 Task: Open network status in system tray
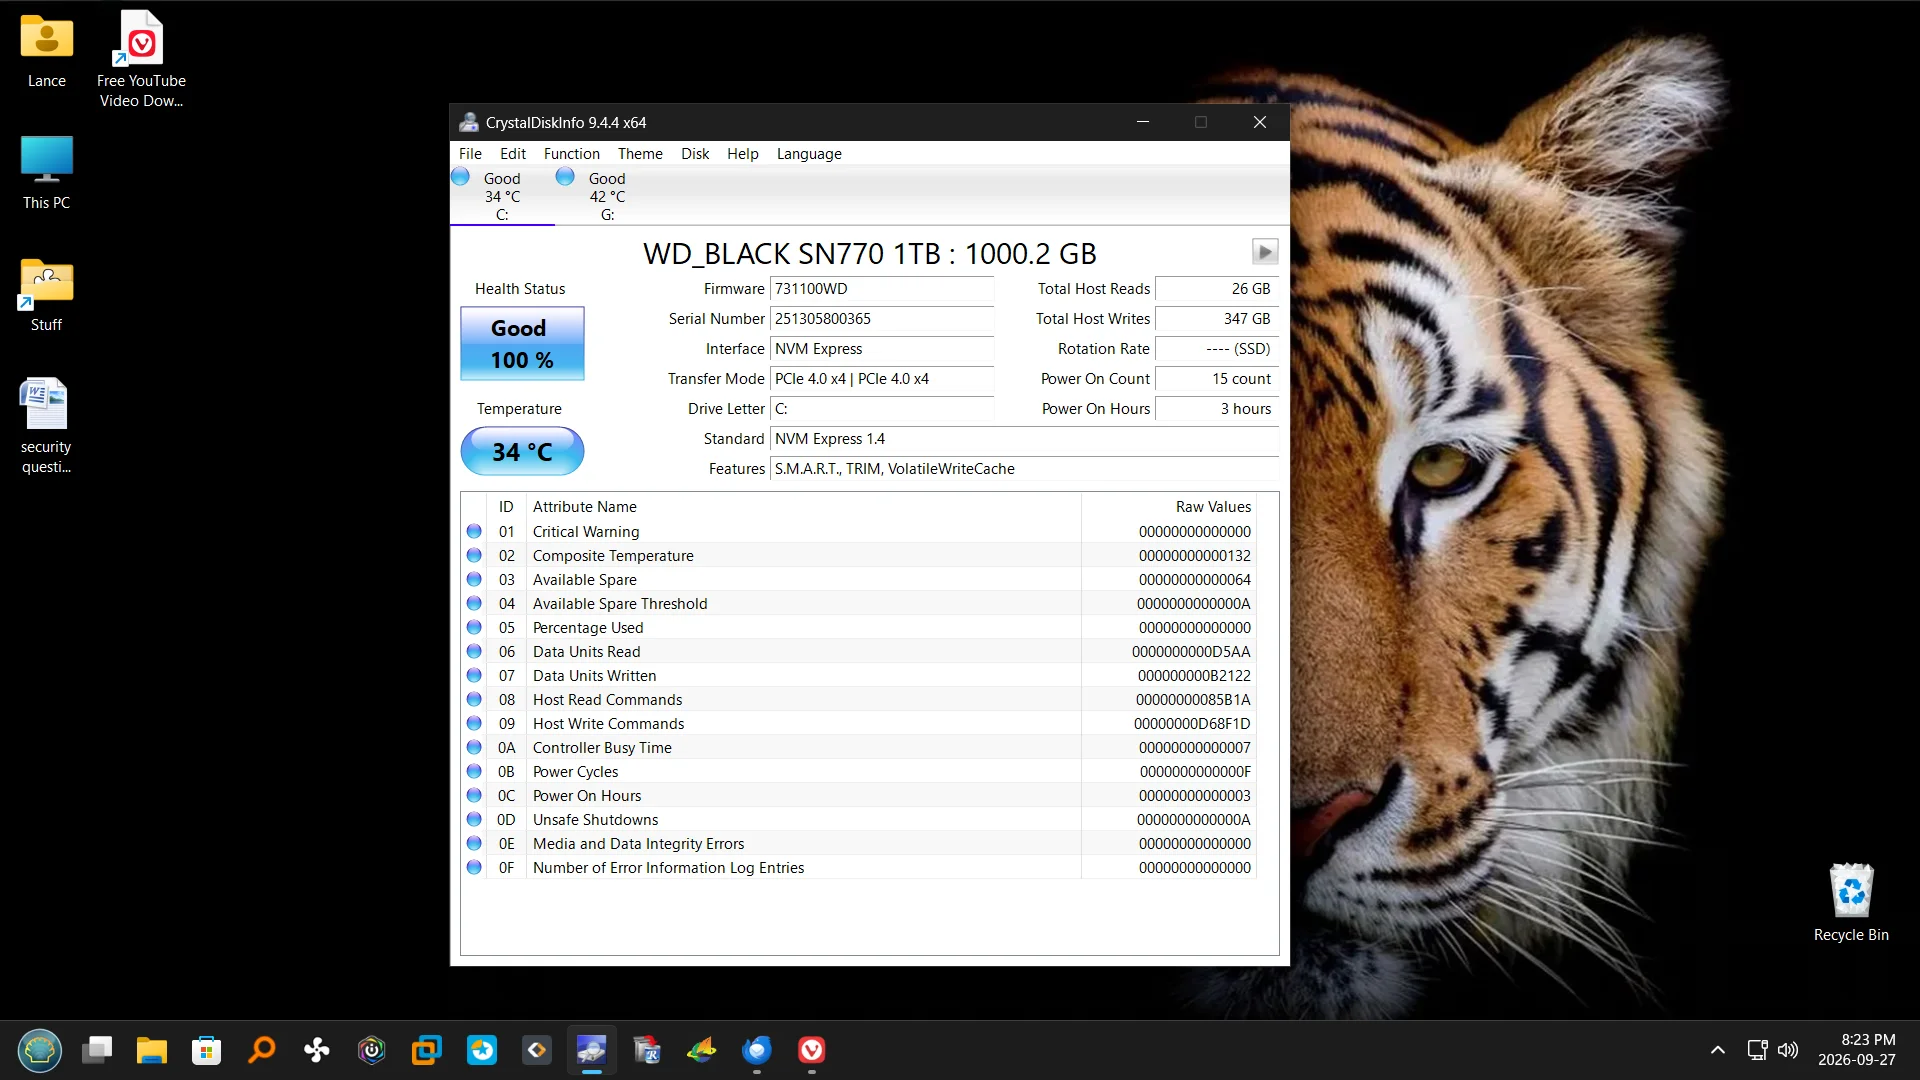click(x=1757, y=1050)
